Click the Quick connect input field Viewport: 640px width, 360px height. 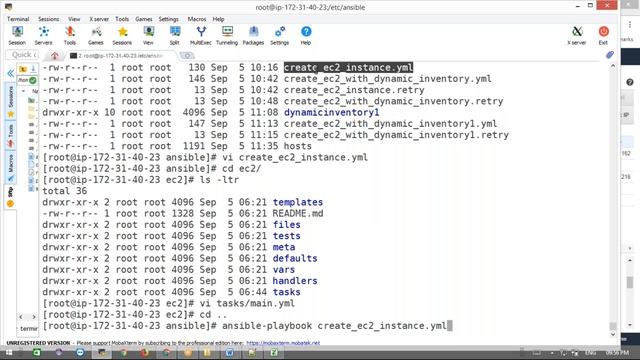[x=22, y=55]
